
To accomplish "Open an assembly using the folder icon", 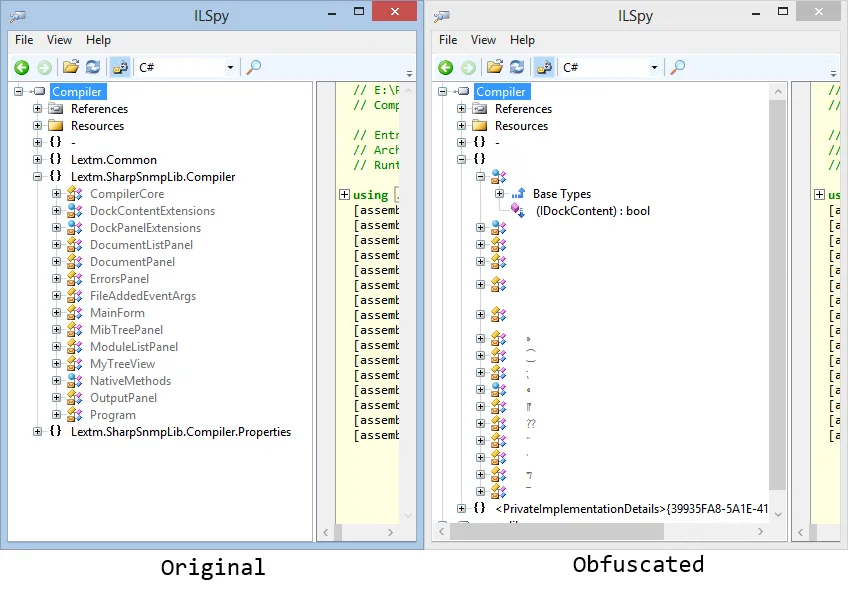I will (x=70, y=66).
